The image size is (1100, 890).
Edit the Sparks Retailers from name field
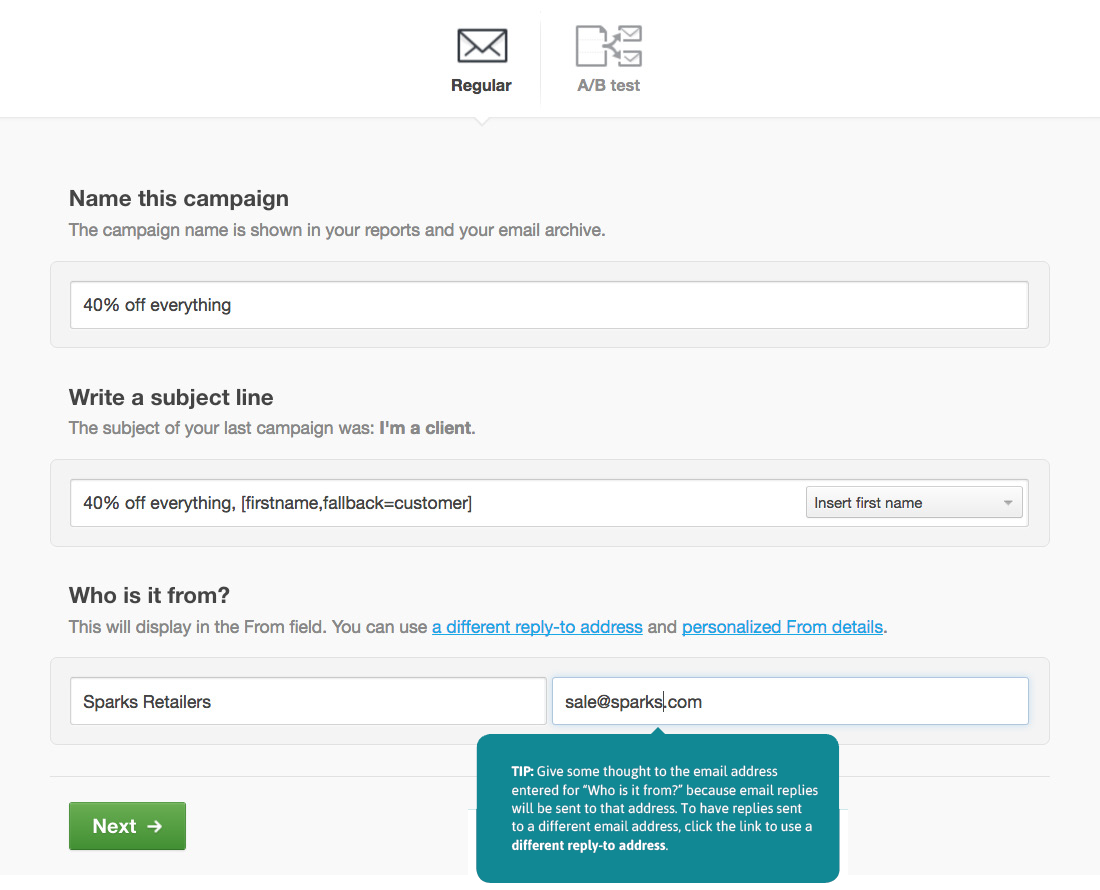(x=308, y=701)
